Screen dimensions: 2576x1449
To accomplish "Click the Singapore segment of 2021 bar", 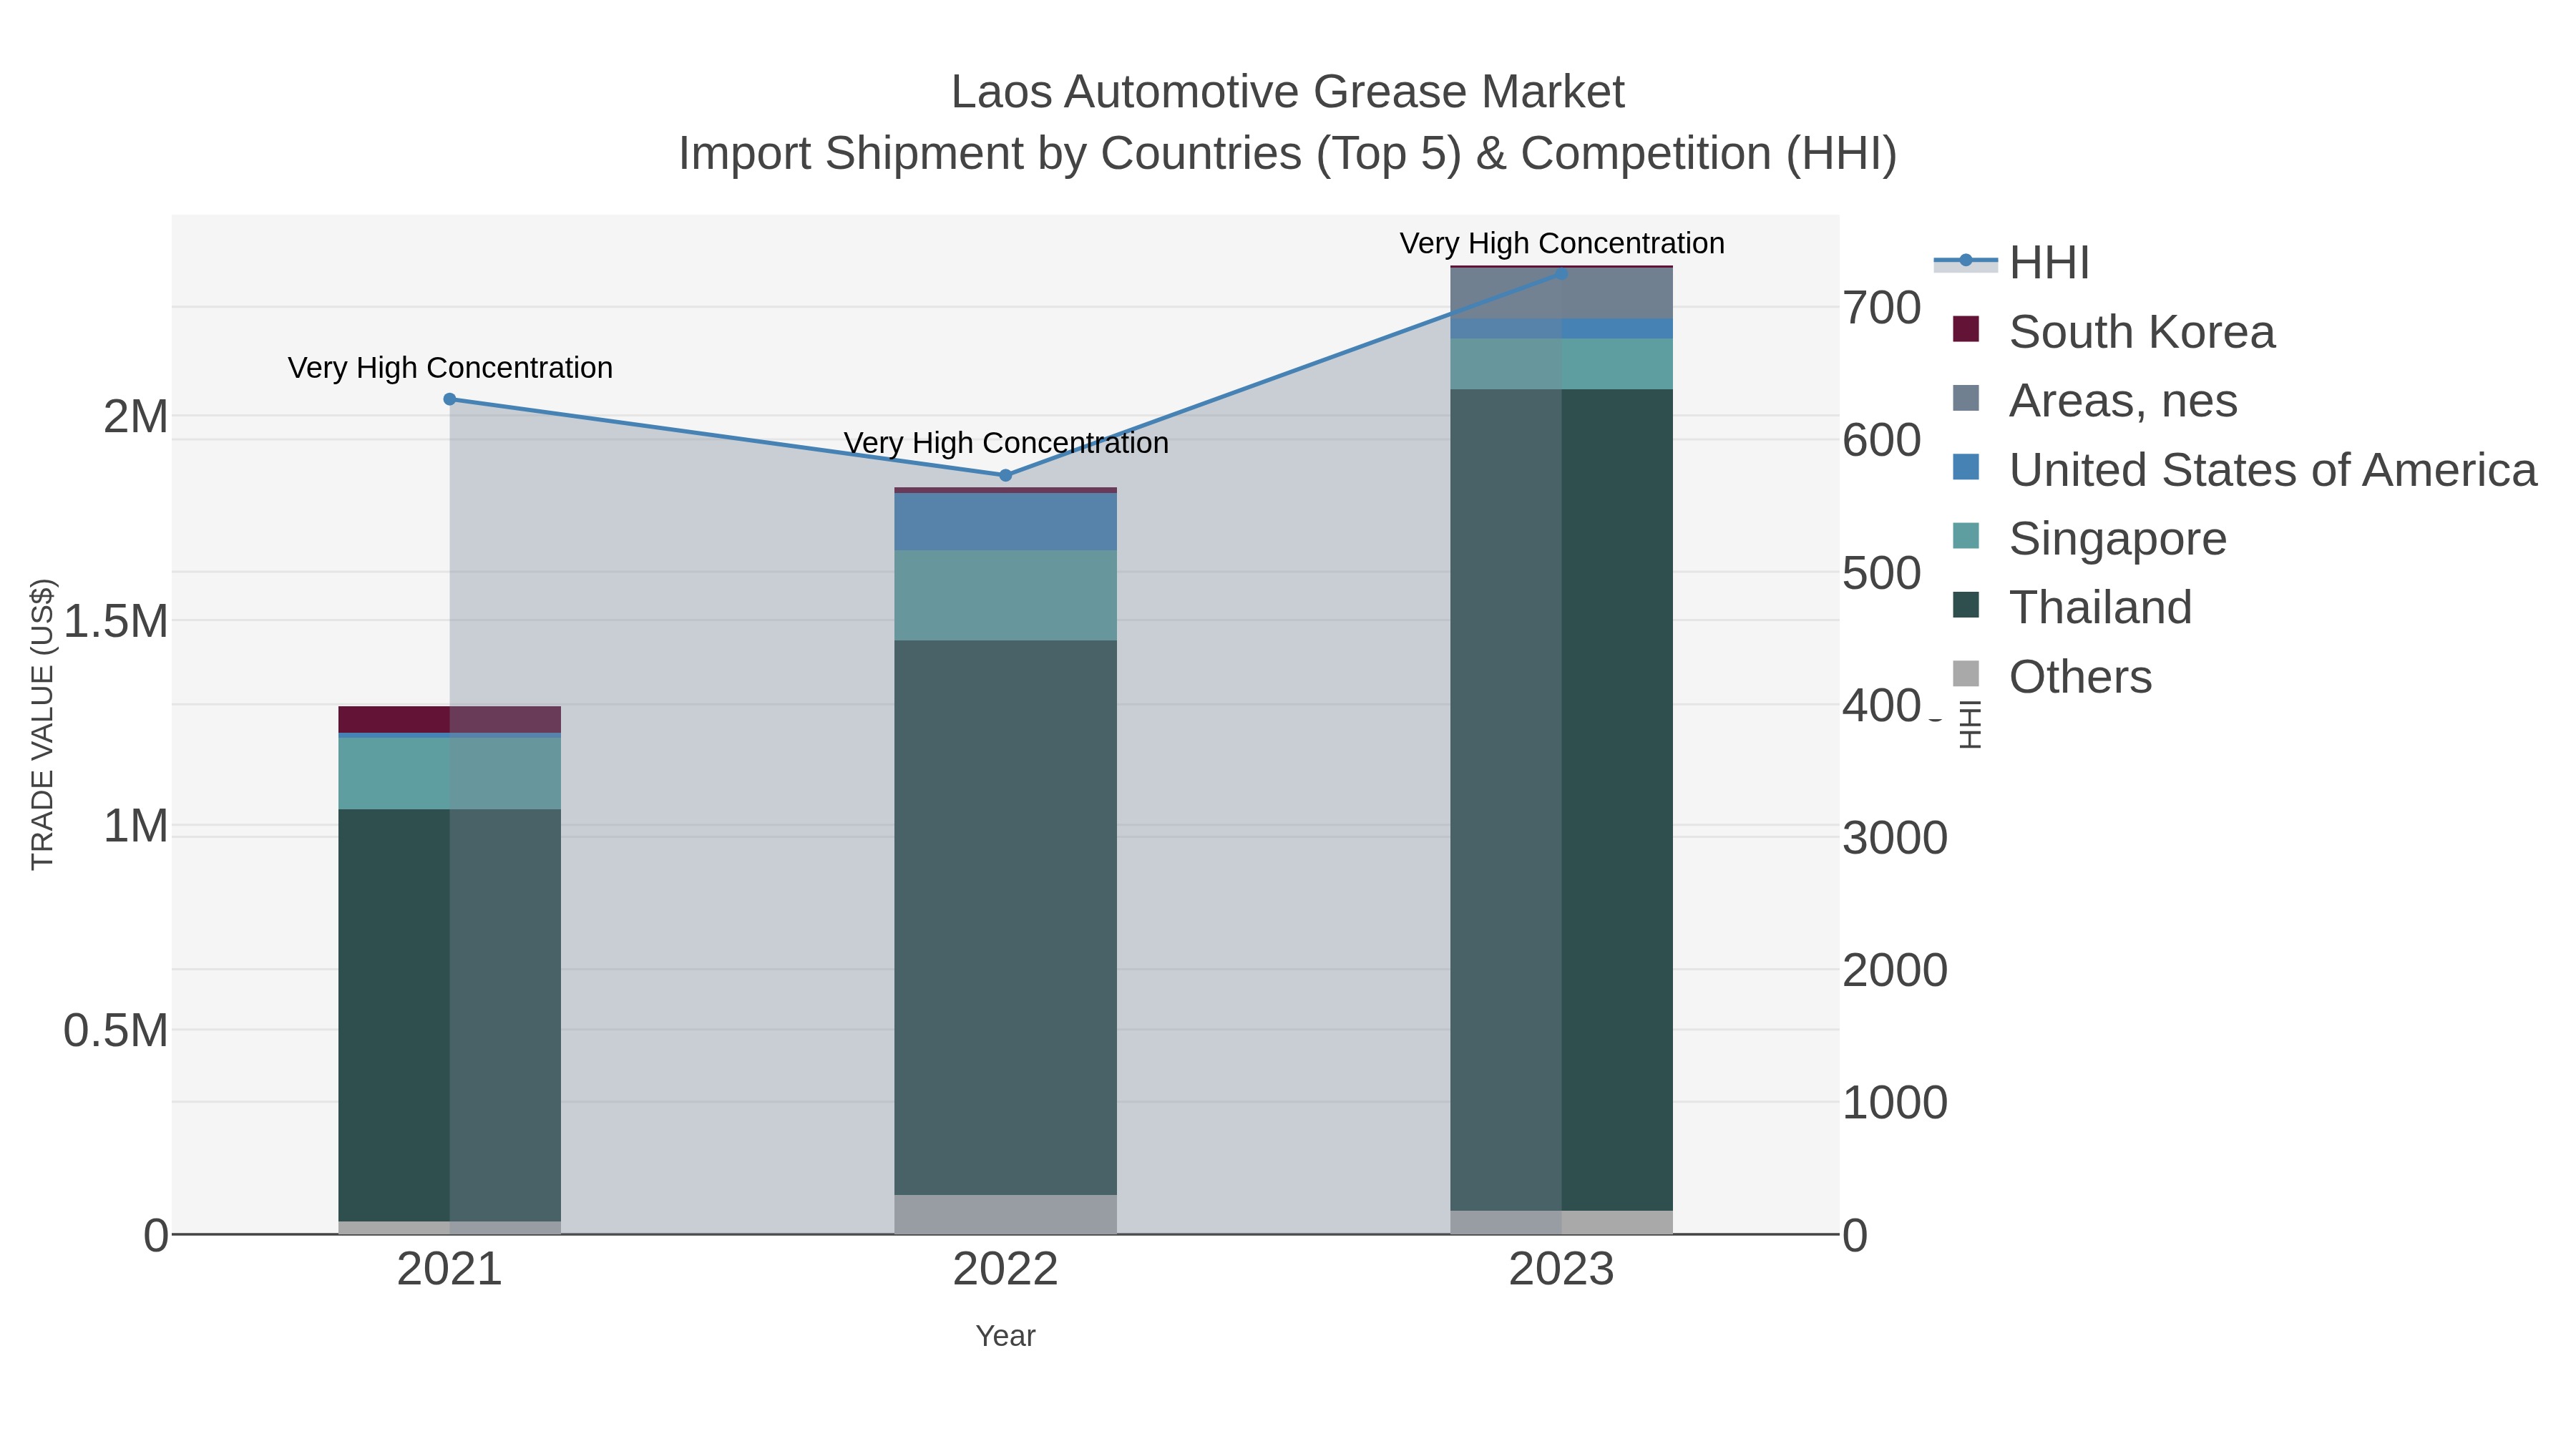I will pos(450,774).
